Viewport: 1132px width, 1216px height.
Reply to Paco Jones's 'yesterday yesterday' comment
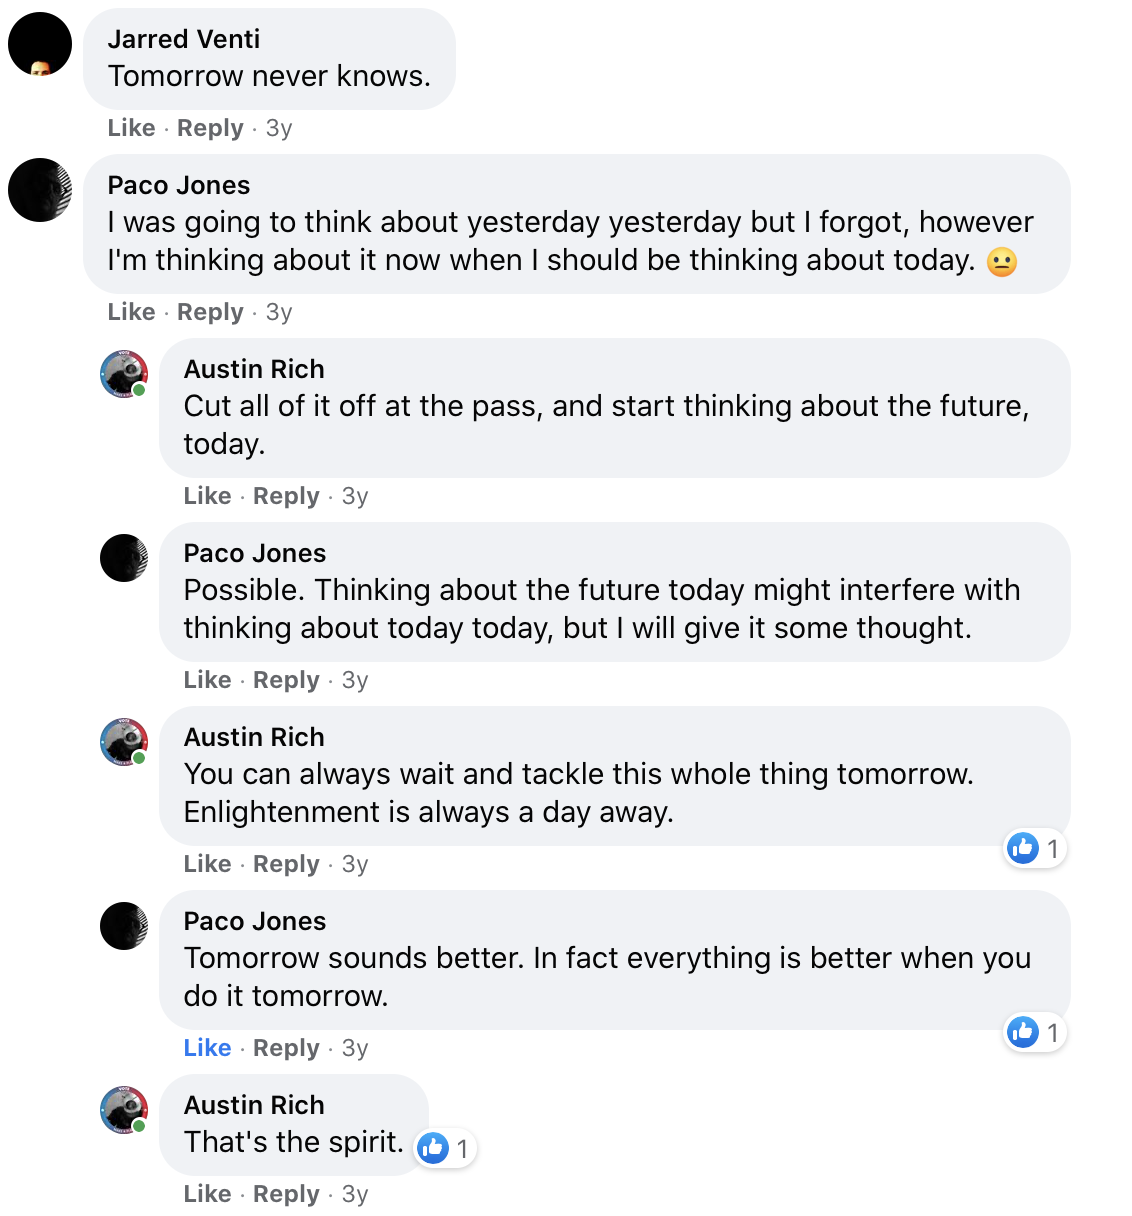click(210, 312)
